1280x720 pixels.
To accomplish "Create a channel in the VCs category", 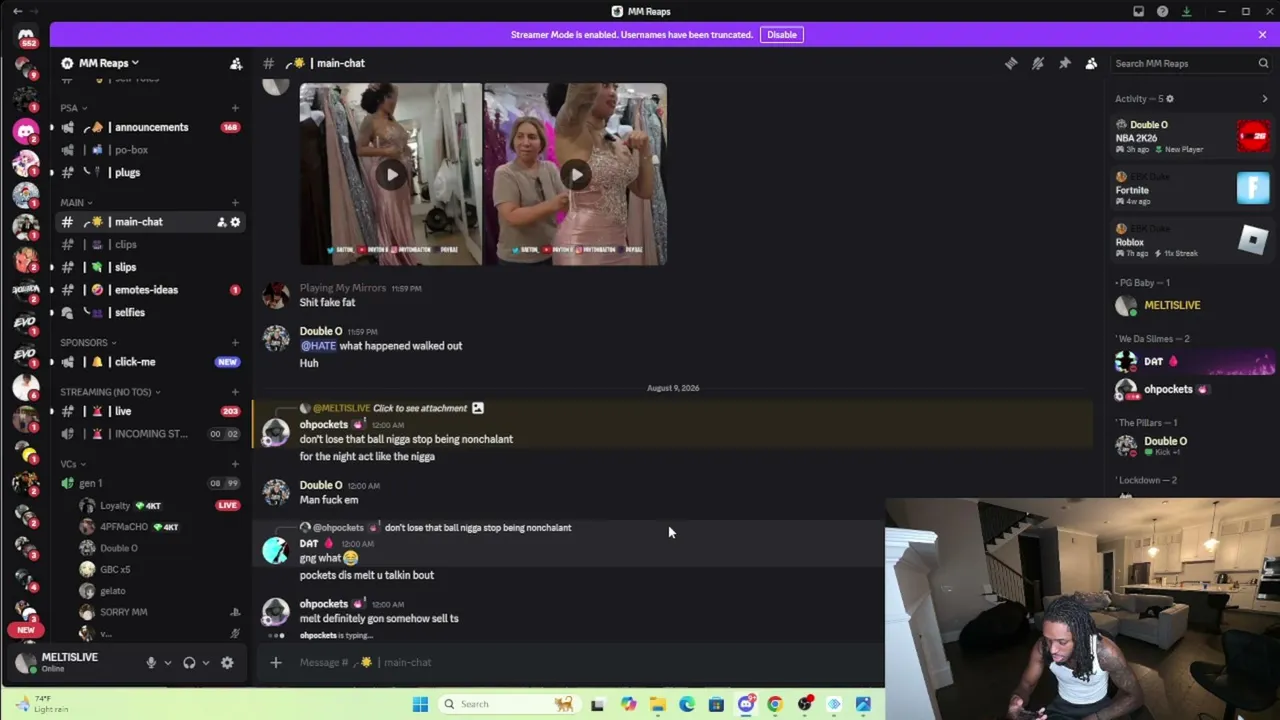I will 235,463.
